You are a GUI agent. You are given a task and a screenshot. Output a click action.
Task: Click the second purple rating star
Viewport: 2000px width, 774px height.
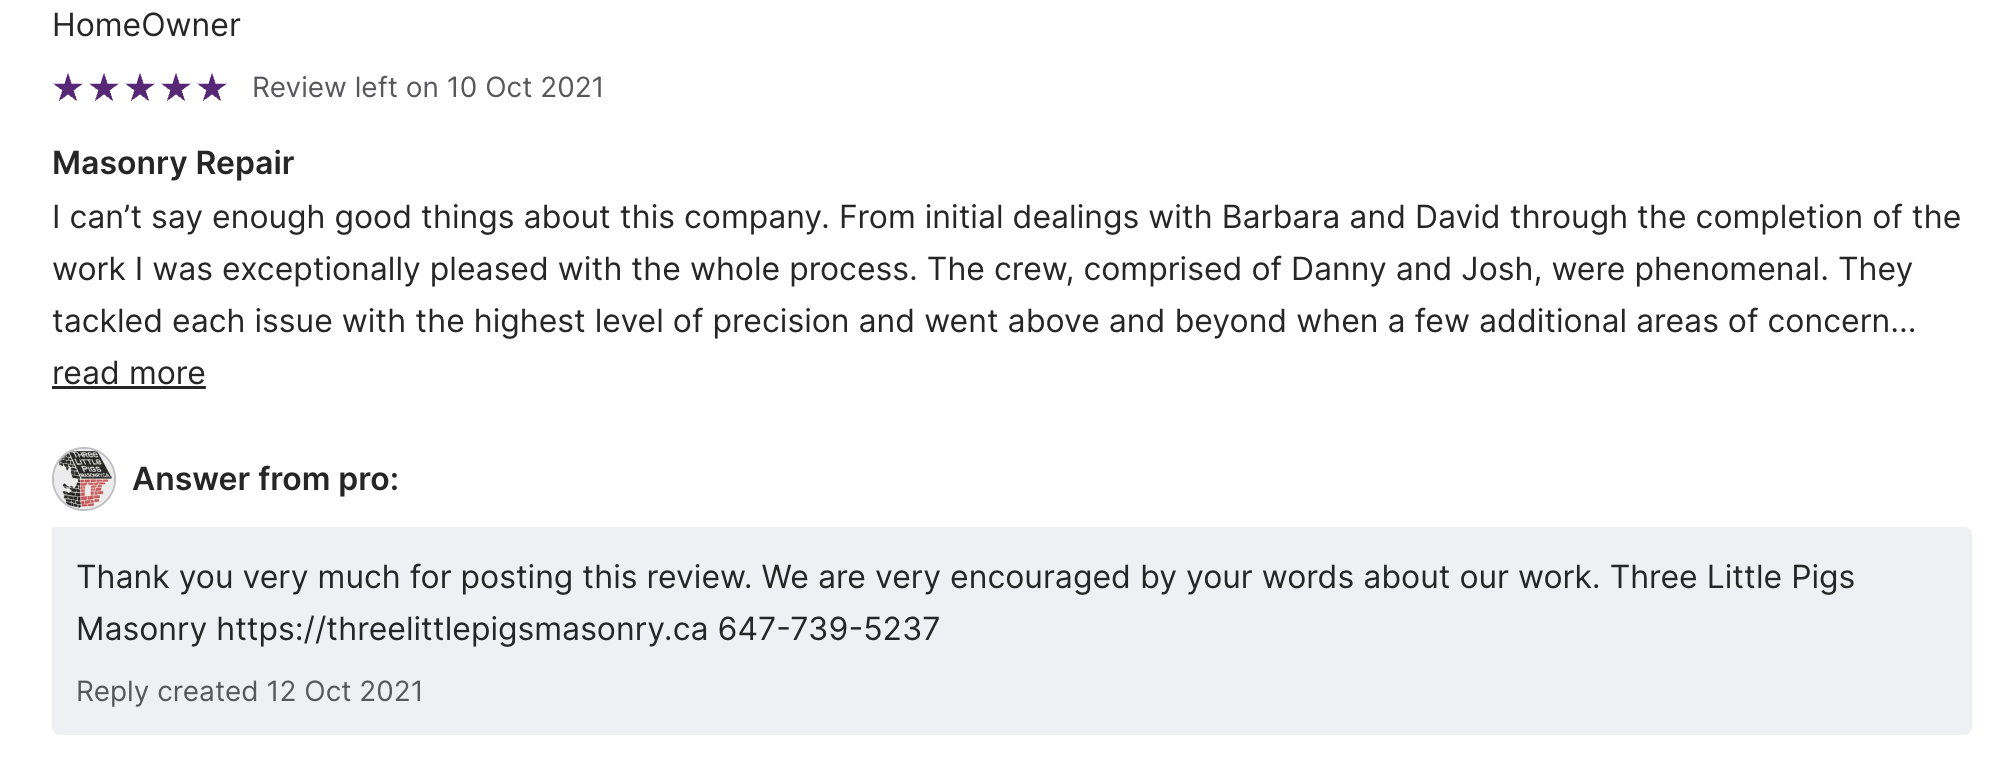(104, 88)
